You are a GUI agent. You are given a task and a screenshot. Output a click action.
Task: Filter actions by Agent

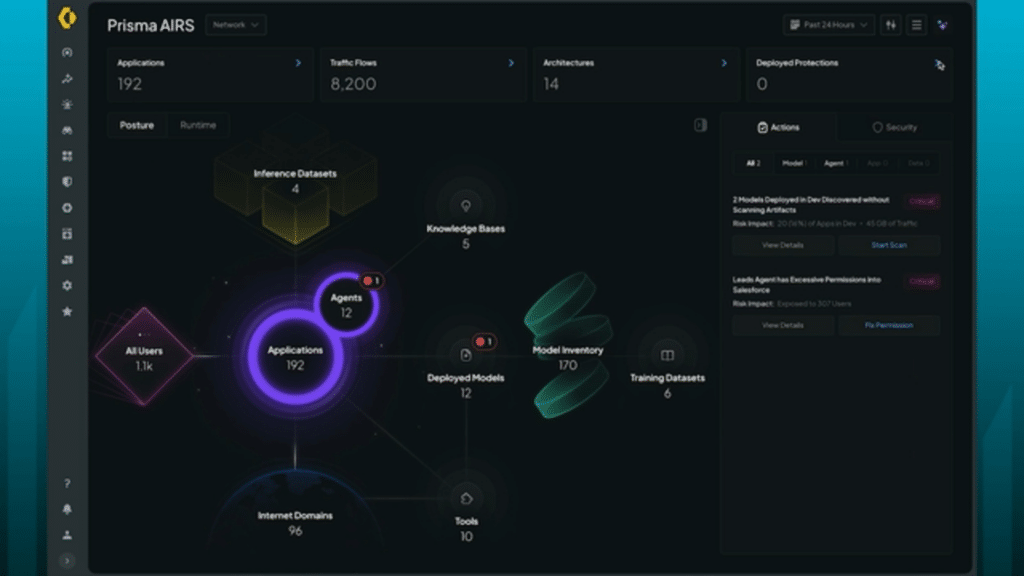835,163
